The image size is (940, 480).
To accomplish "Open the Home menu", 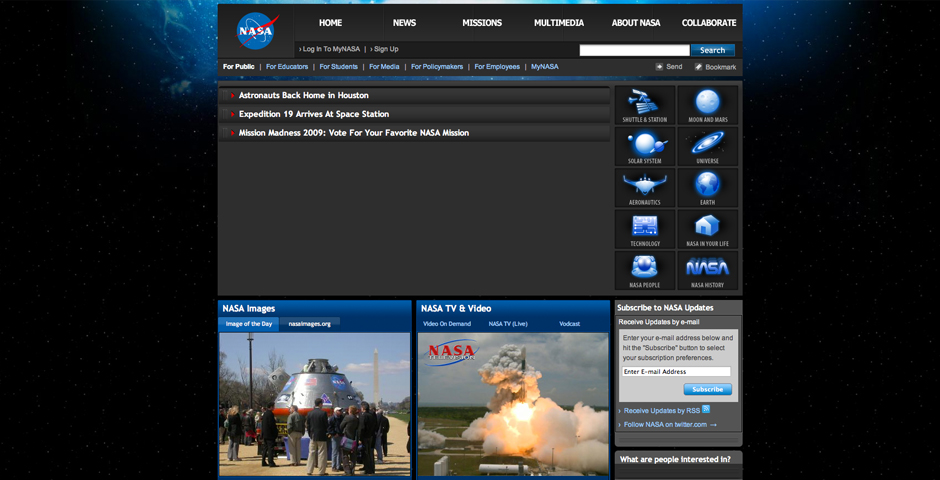I will 330,23.
